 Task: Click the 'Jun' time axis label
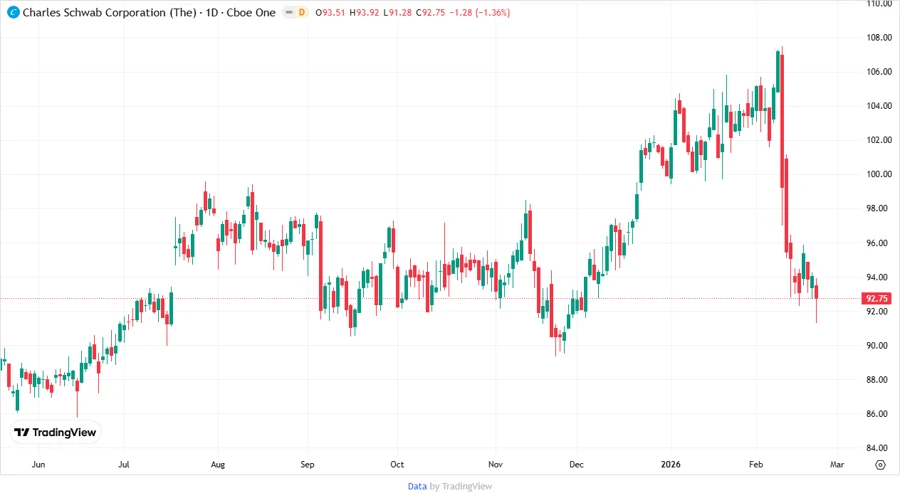[x=38, y=464]
